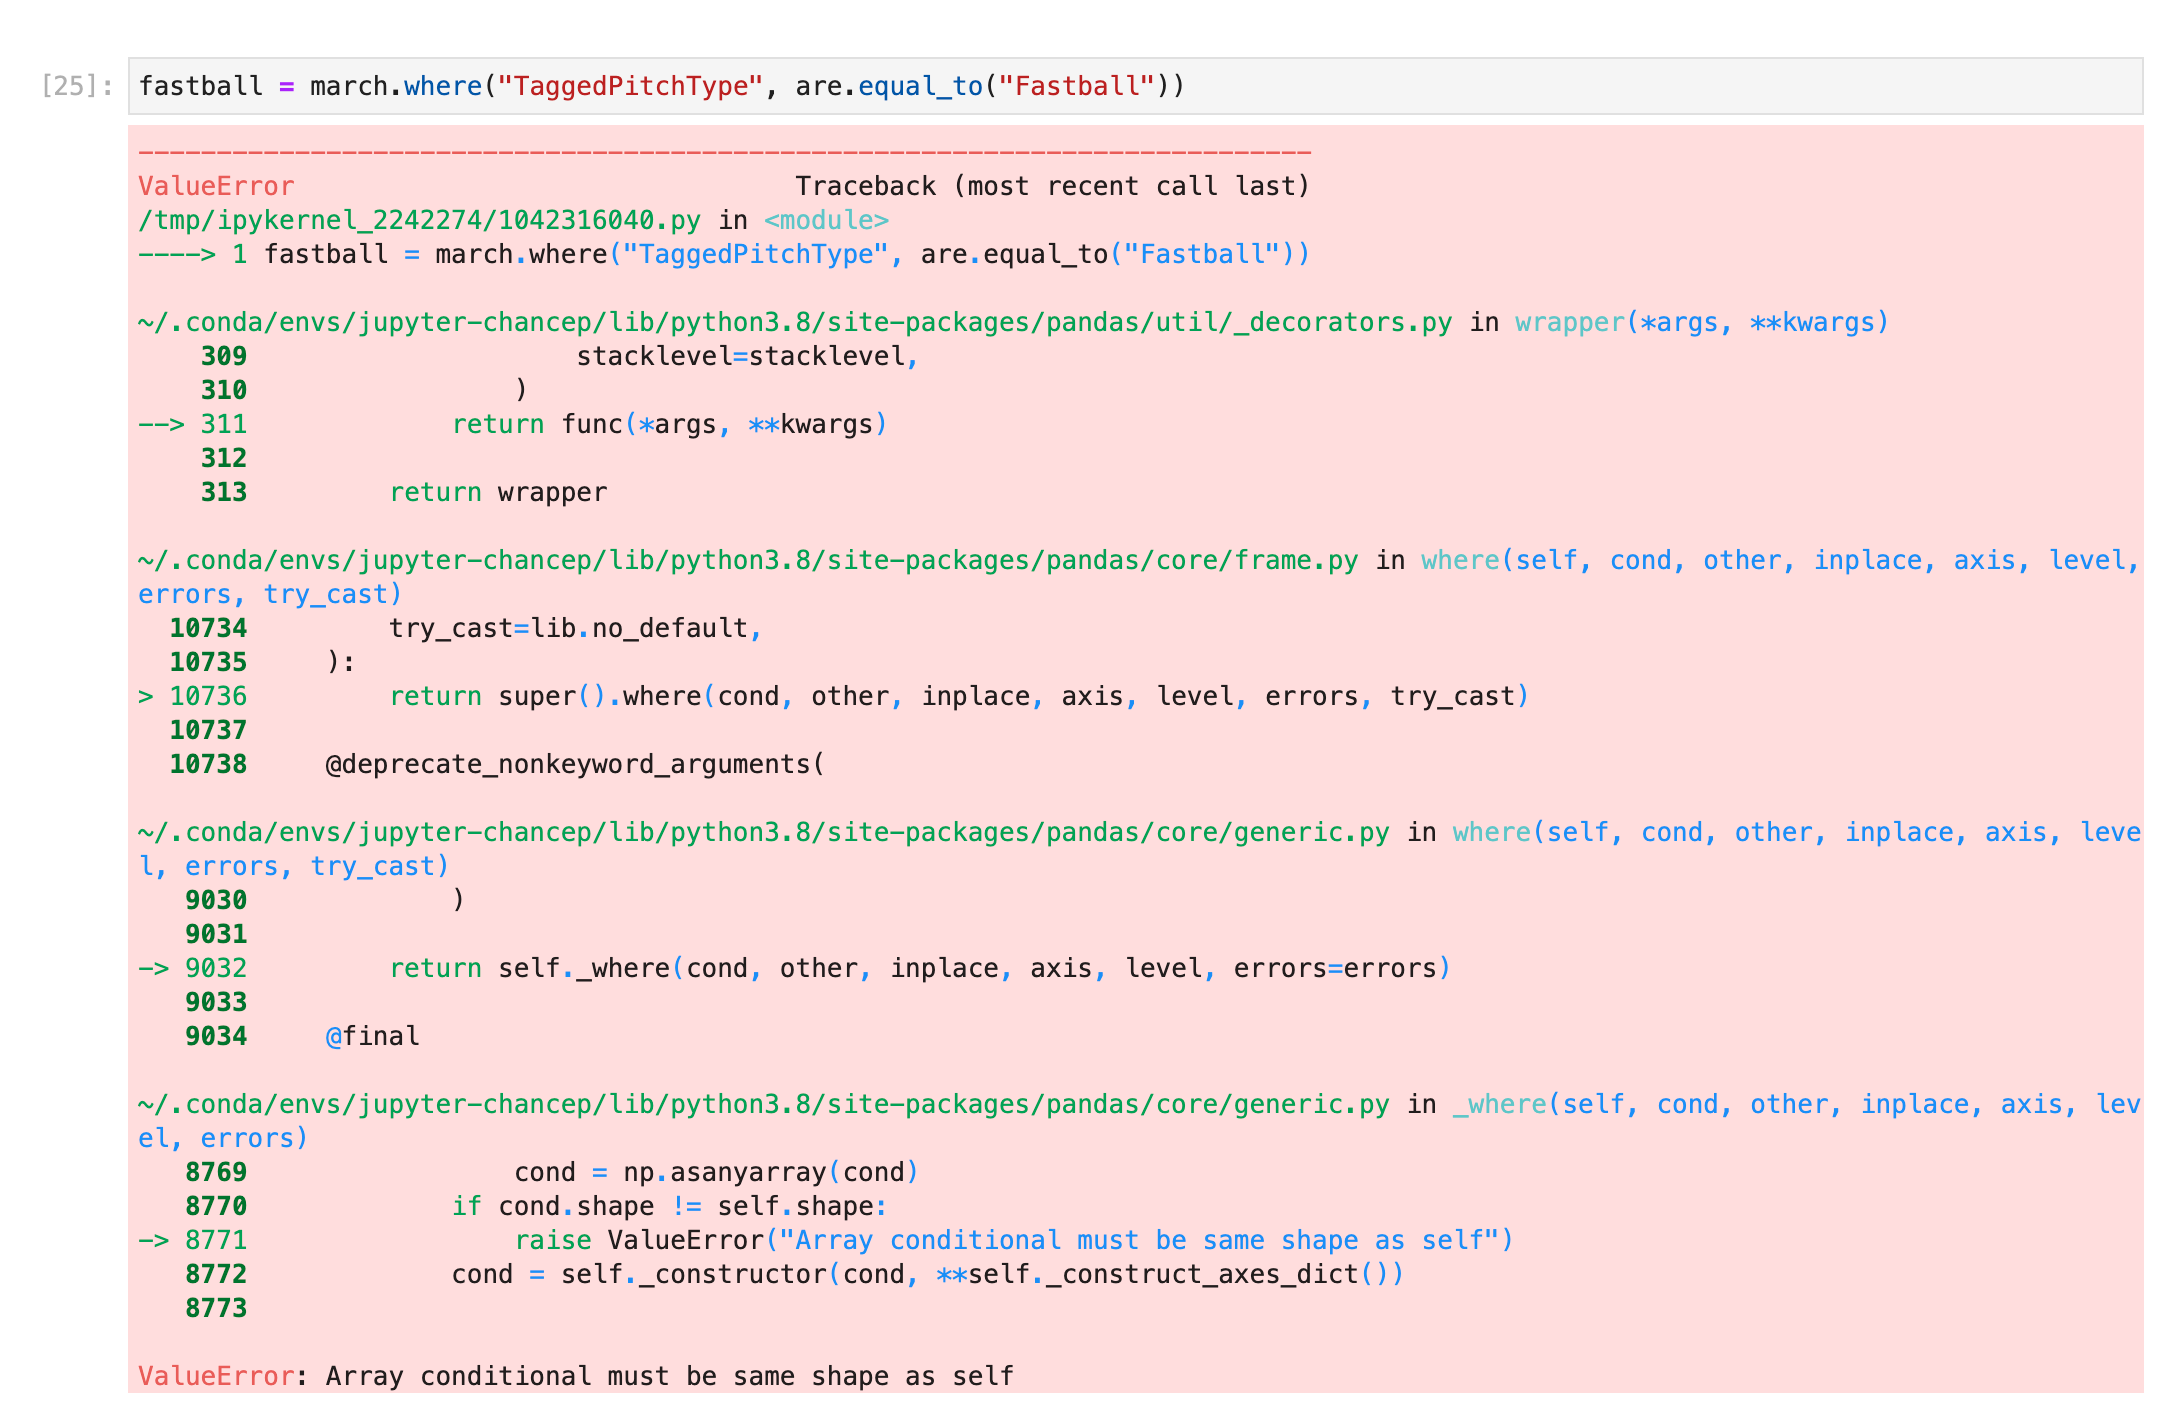Image resolution: width=2168 pixels, height=1408 pixels.
Task: Click the code cell input containing fastball assignment
Action: pyautogui.click(x=1135, y=86)
